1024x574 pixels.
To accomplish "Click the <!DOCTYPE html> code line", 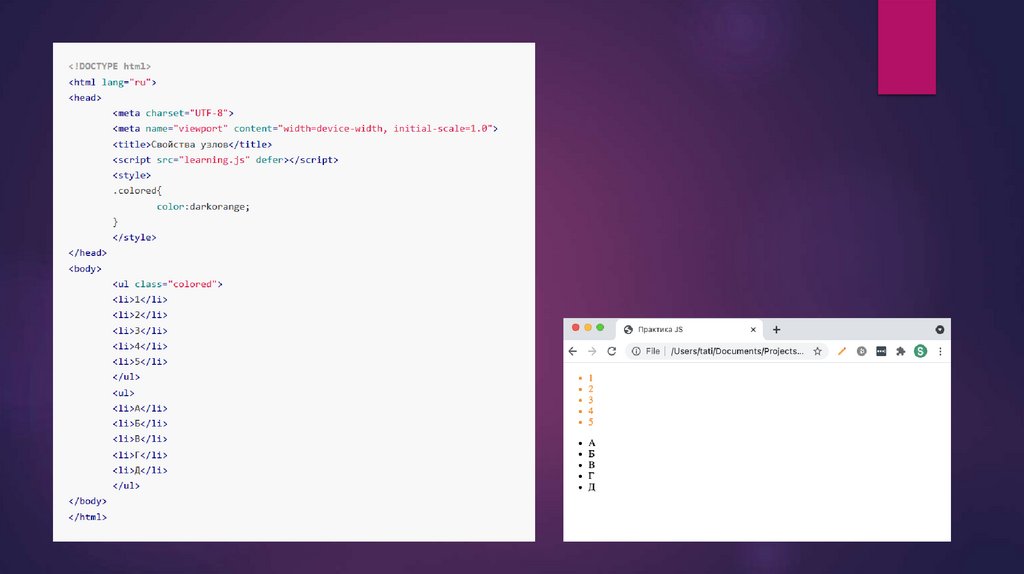I will tap(110, 67).
